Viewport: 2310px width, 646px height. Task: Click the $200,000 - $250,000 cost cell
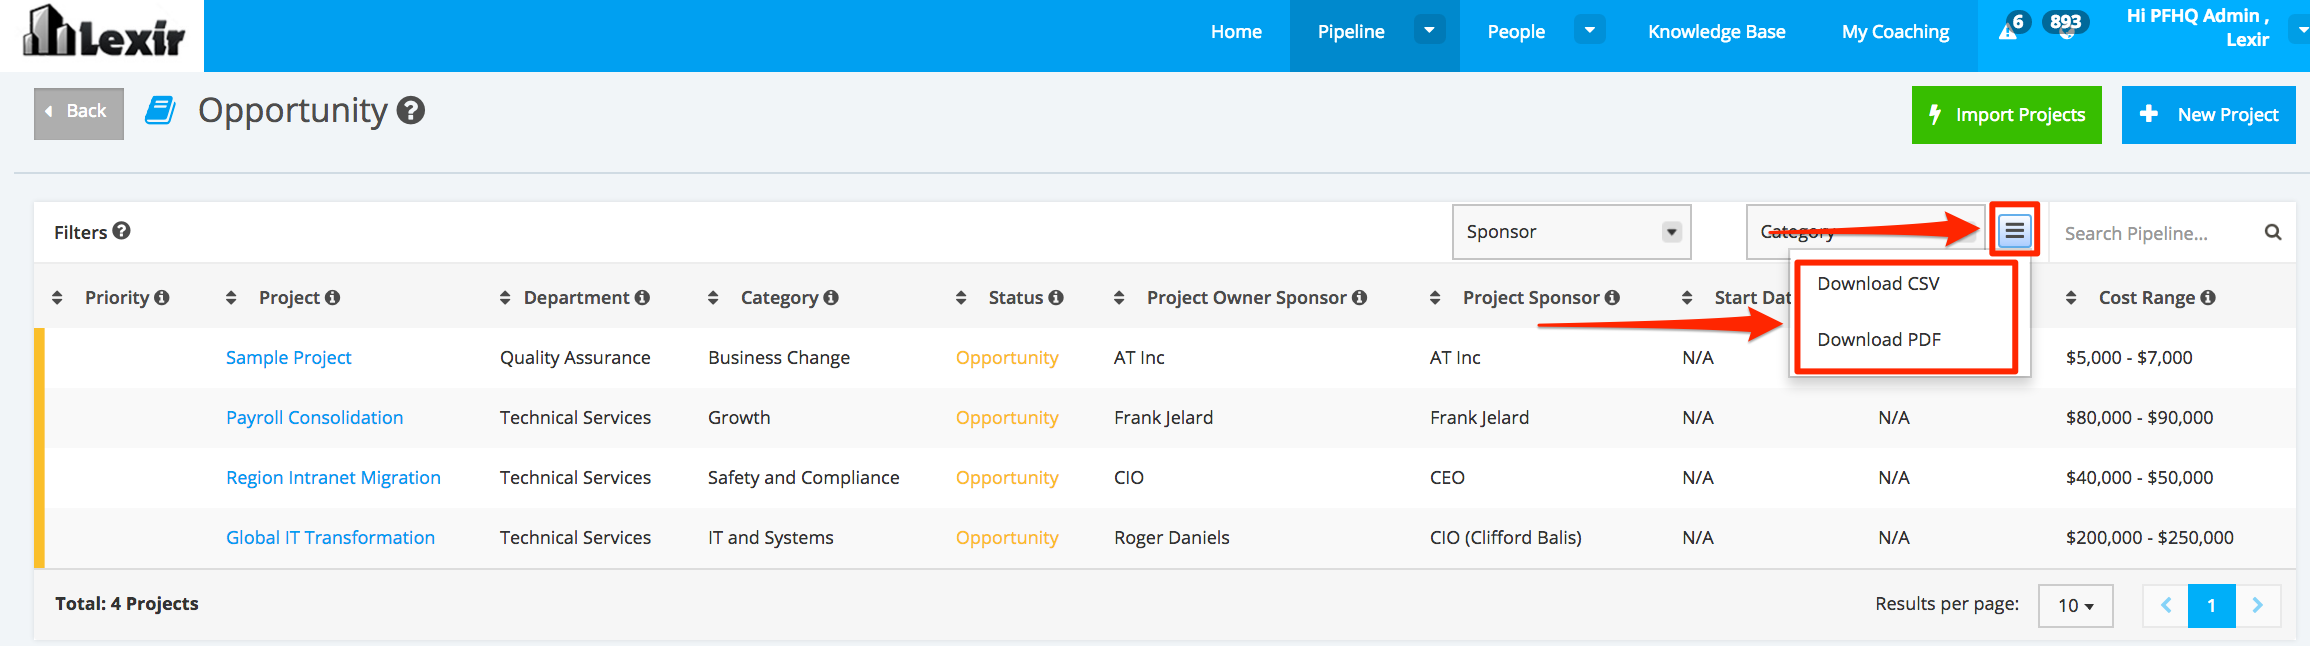pos(2149,538)
